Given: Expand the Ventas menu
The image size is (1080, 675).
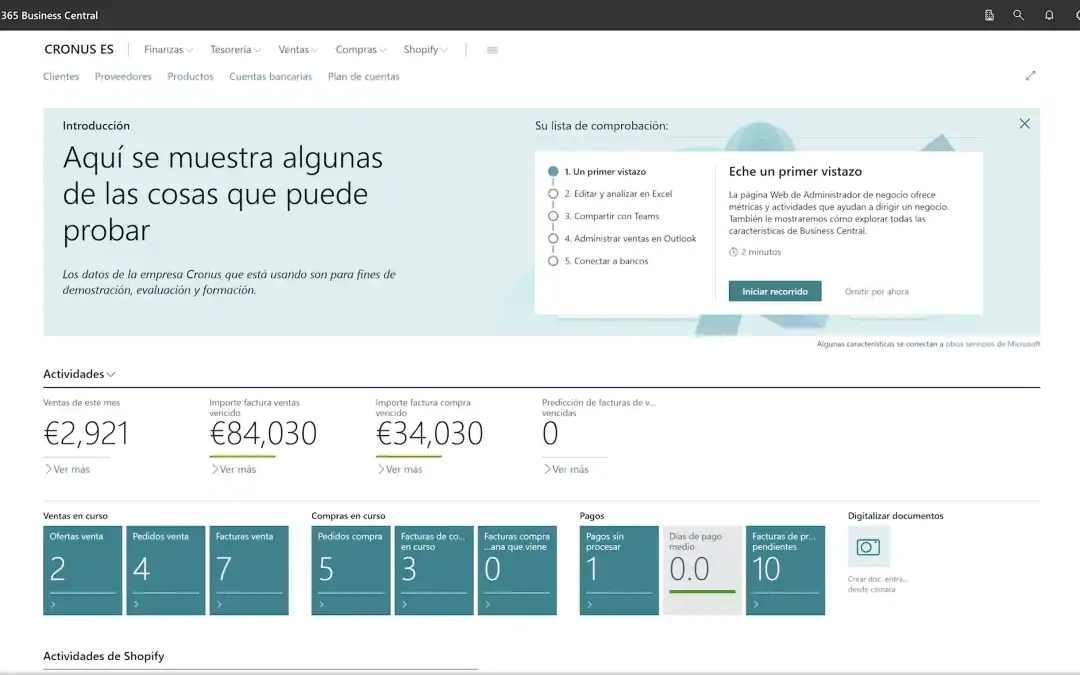Looking at the screenshot, I should point(298,50).
